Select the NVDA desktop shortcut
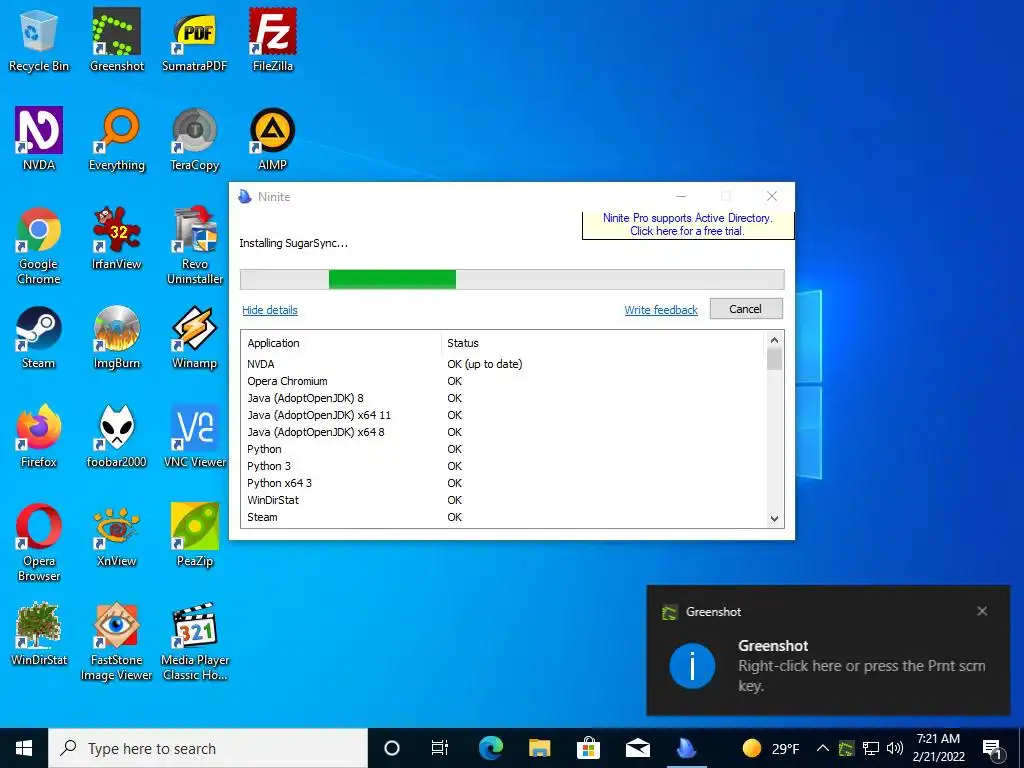1024x768 pixels. pyautogui.click(x=39, y=138)
